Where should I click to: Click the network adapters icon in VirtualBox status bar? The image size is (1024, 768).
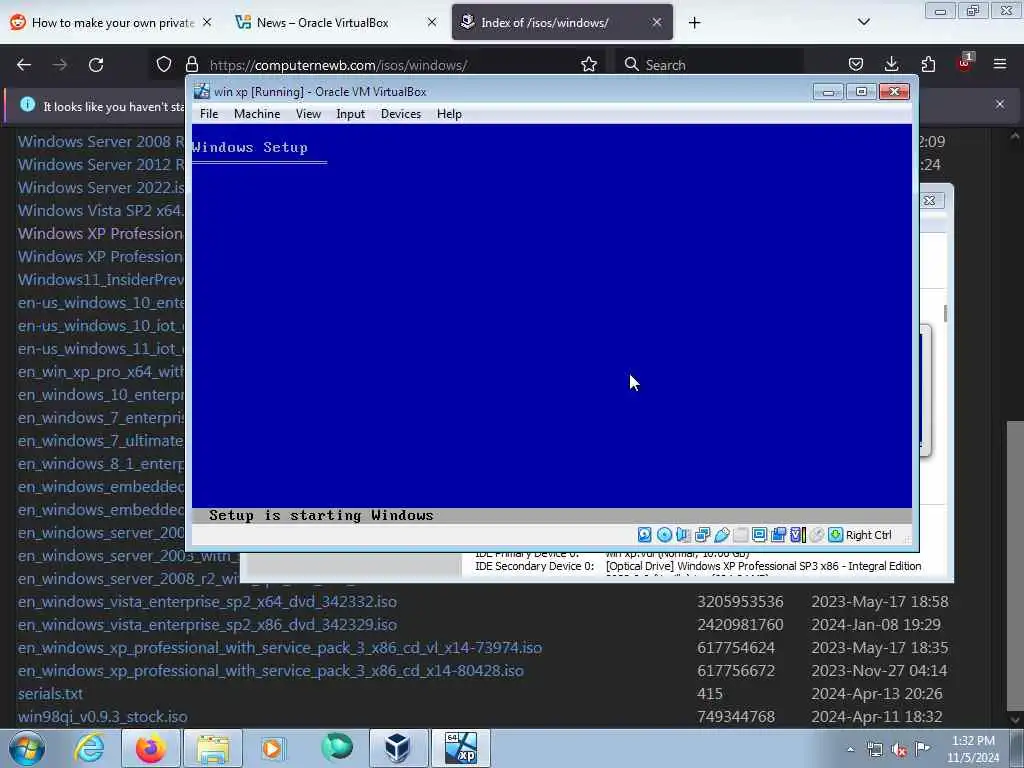click(703, 535)
